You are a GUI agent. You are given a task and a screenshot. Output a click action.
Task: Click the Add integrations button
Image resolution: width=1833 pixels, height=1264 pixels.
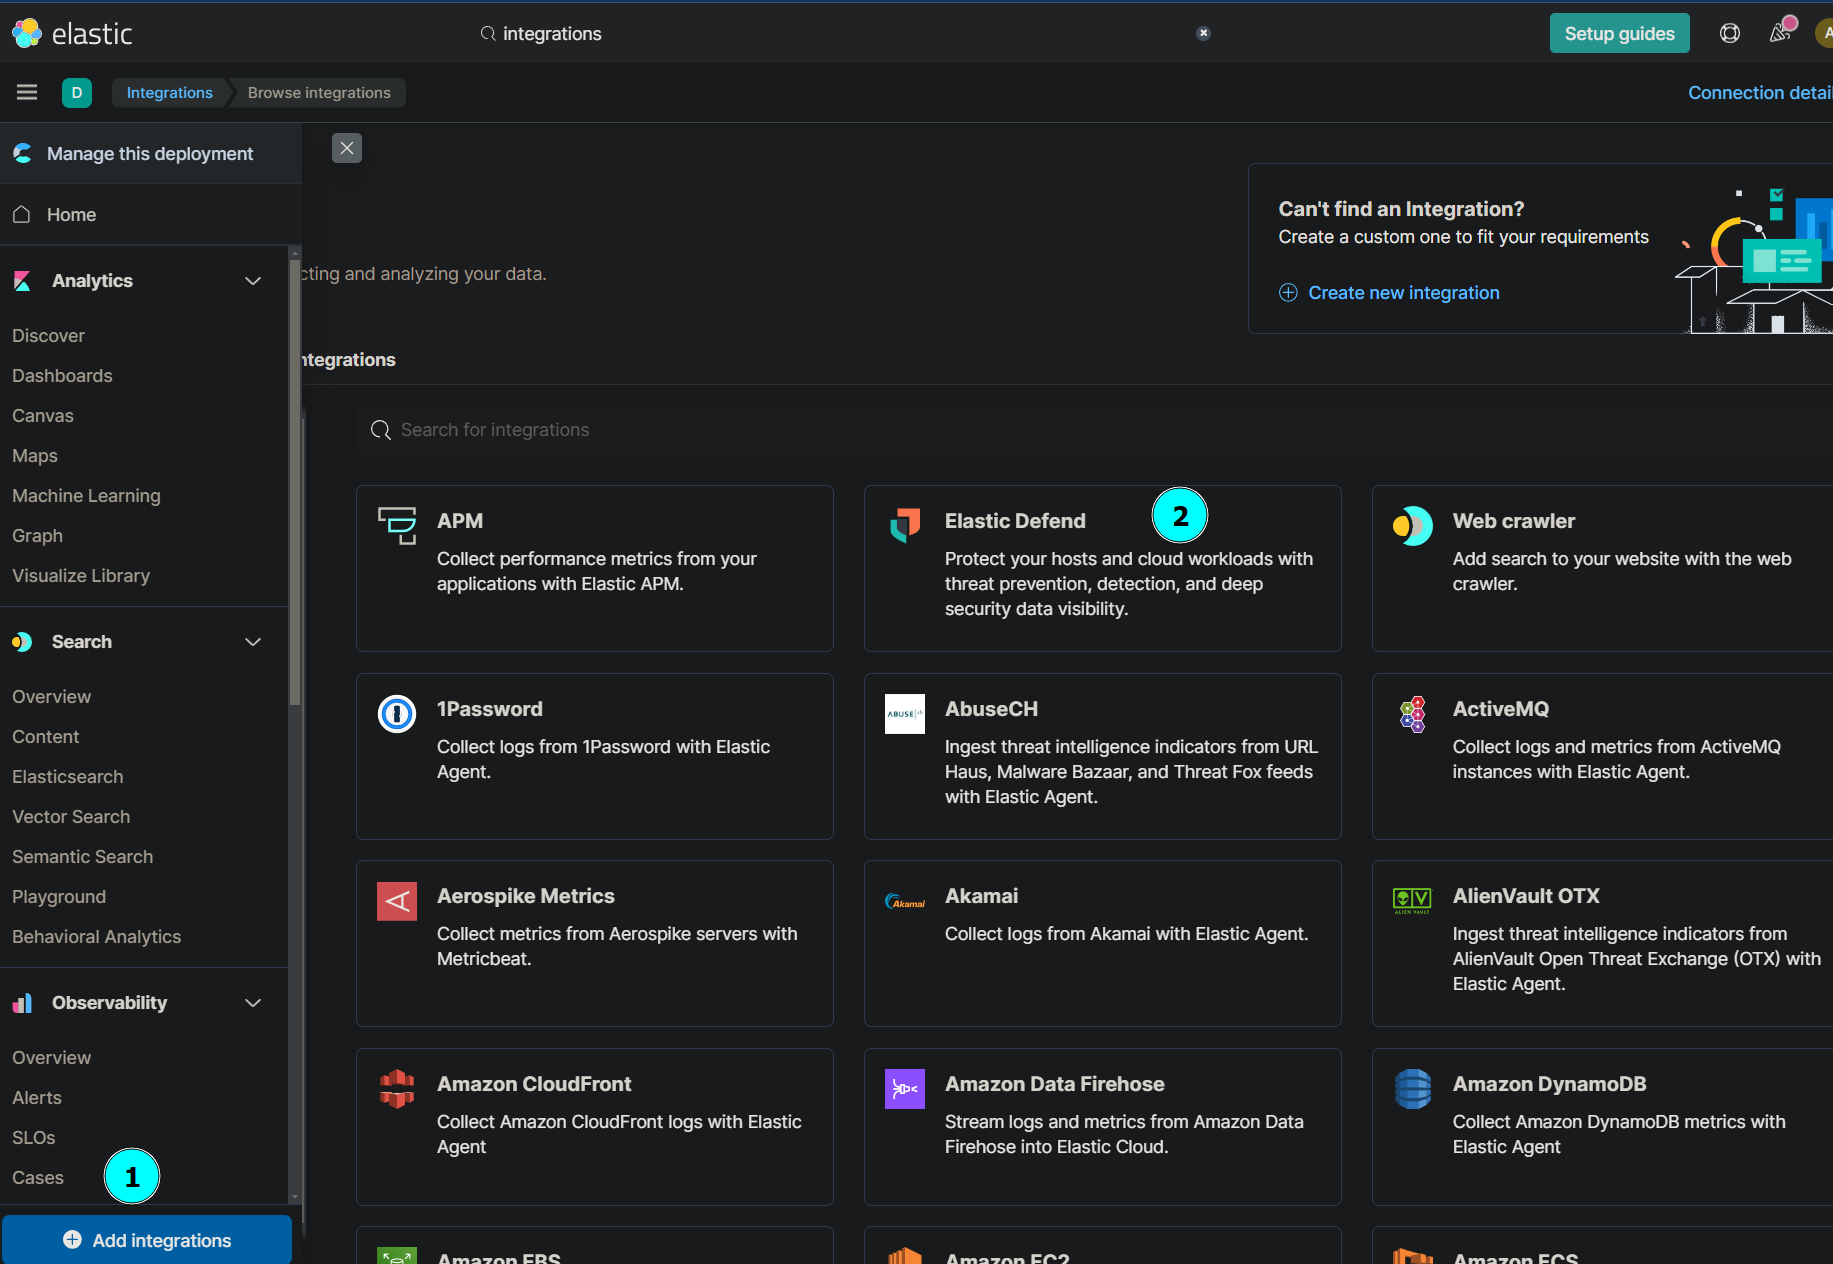point(147,1240)
